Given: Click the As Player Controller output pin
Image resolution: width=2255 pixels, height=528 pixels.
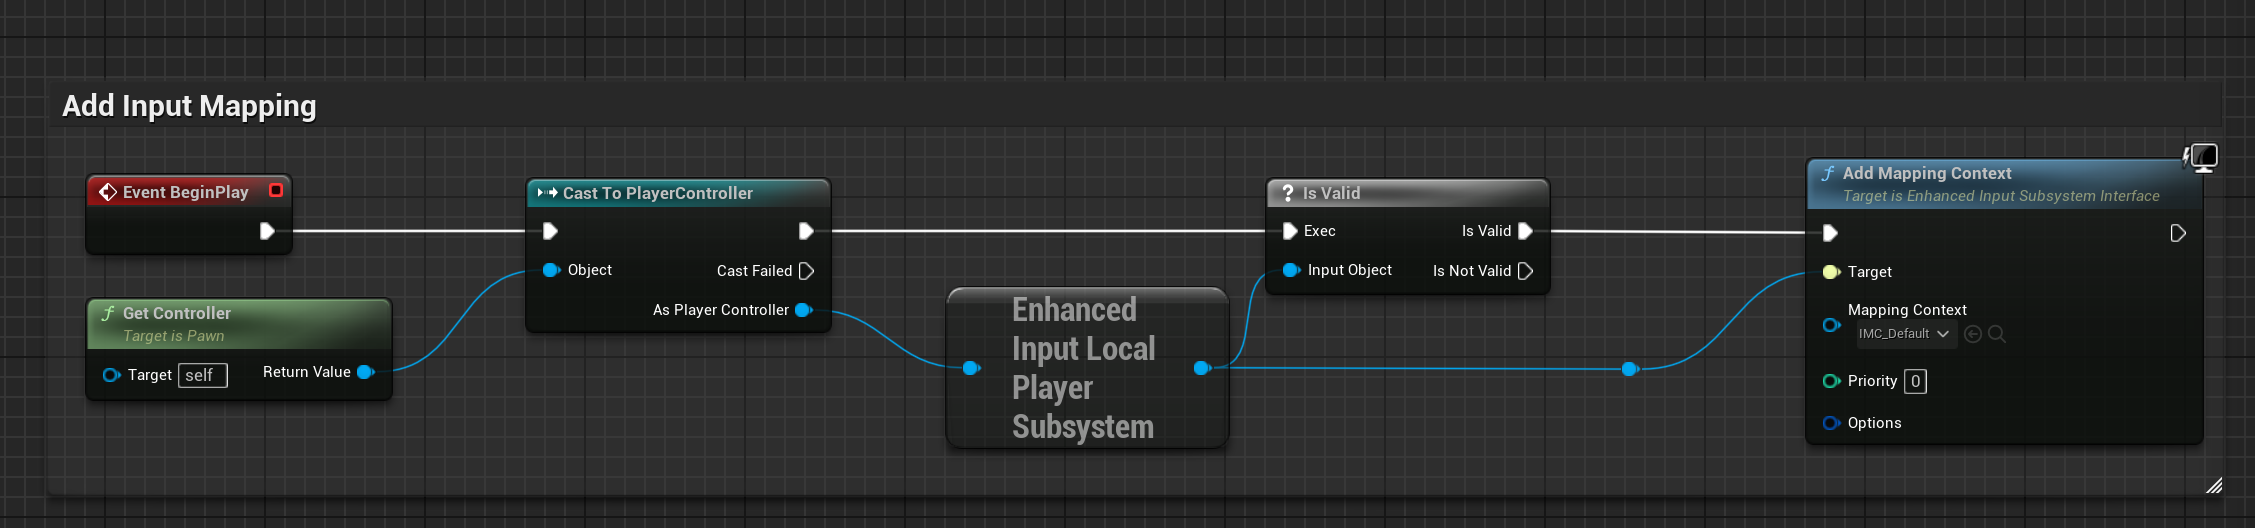Looking at the screenshot, I should (803, 310).
